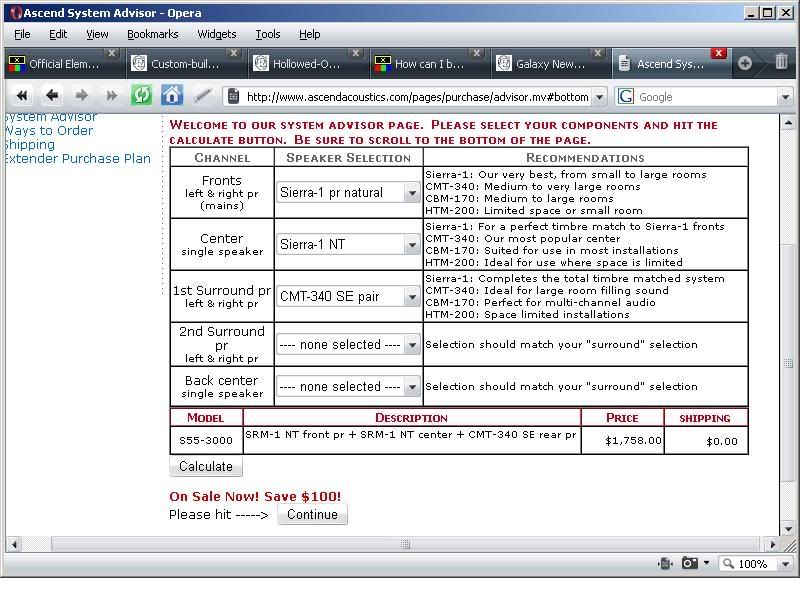Click the horizontal scrollbar left arrow
This screenshot has width=800, height=598.
(14, 544)
